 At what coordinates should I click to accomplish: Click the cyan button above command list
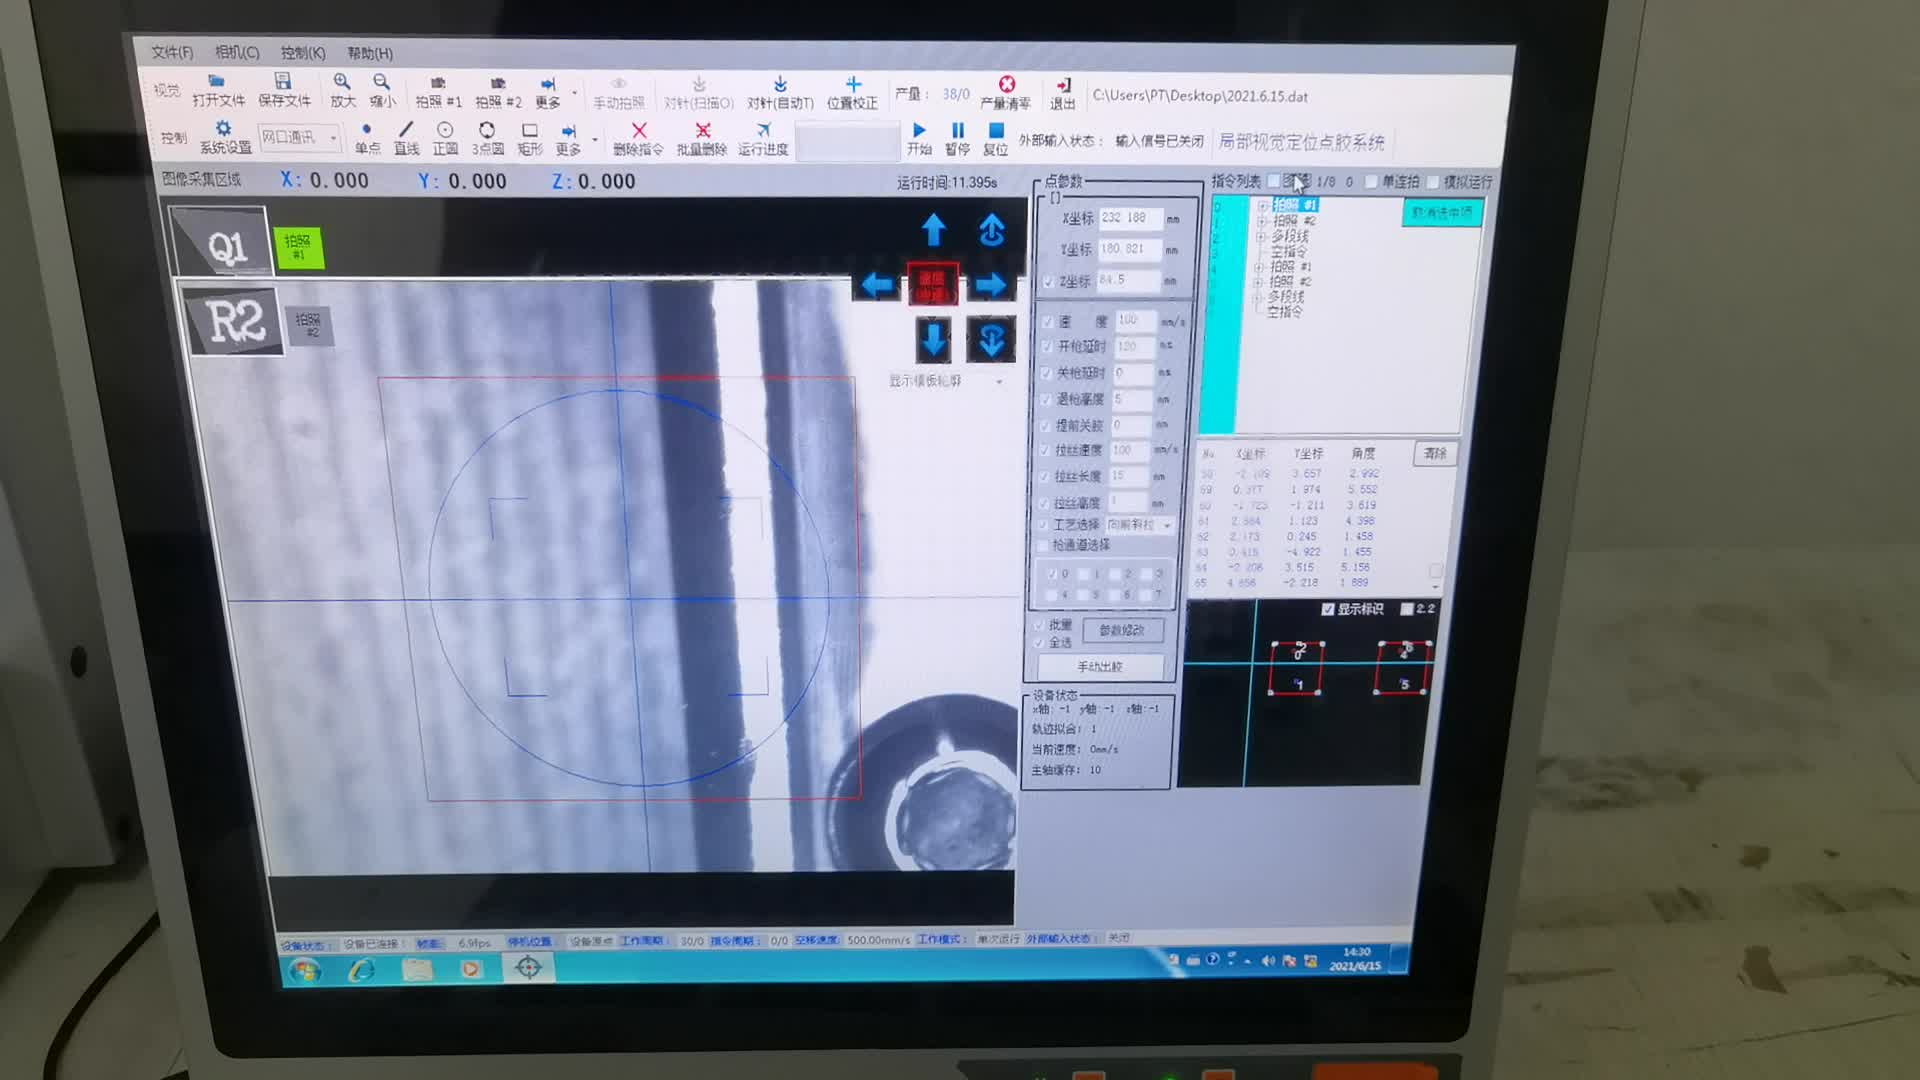click(x=1441, y=212)
